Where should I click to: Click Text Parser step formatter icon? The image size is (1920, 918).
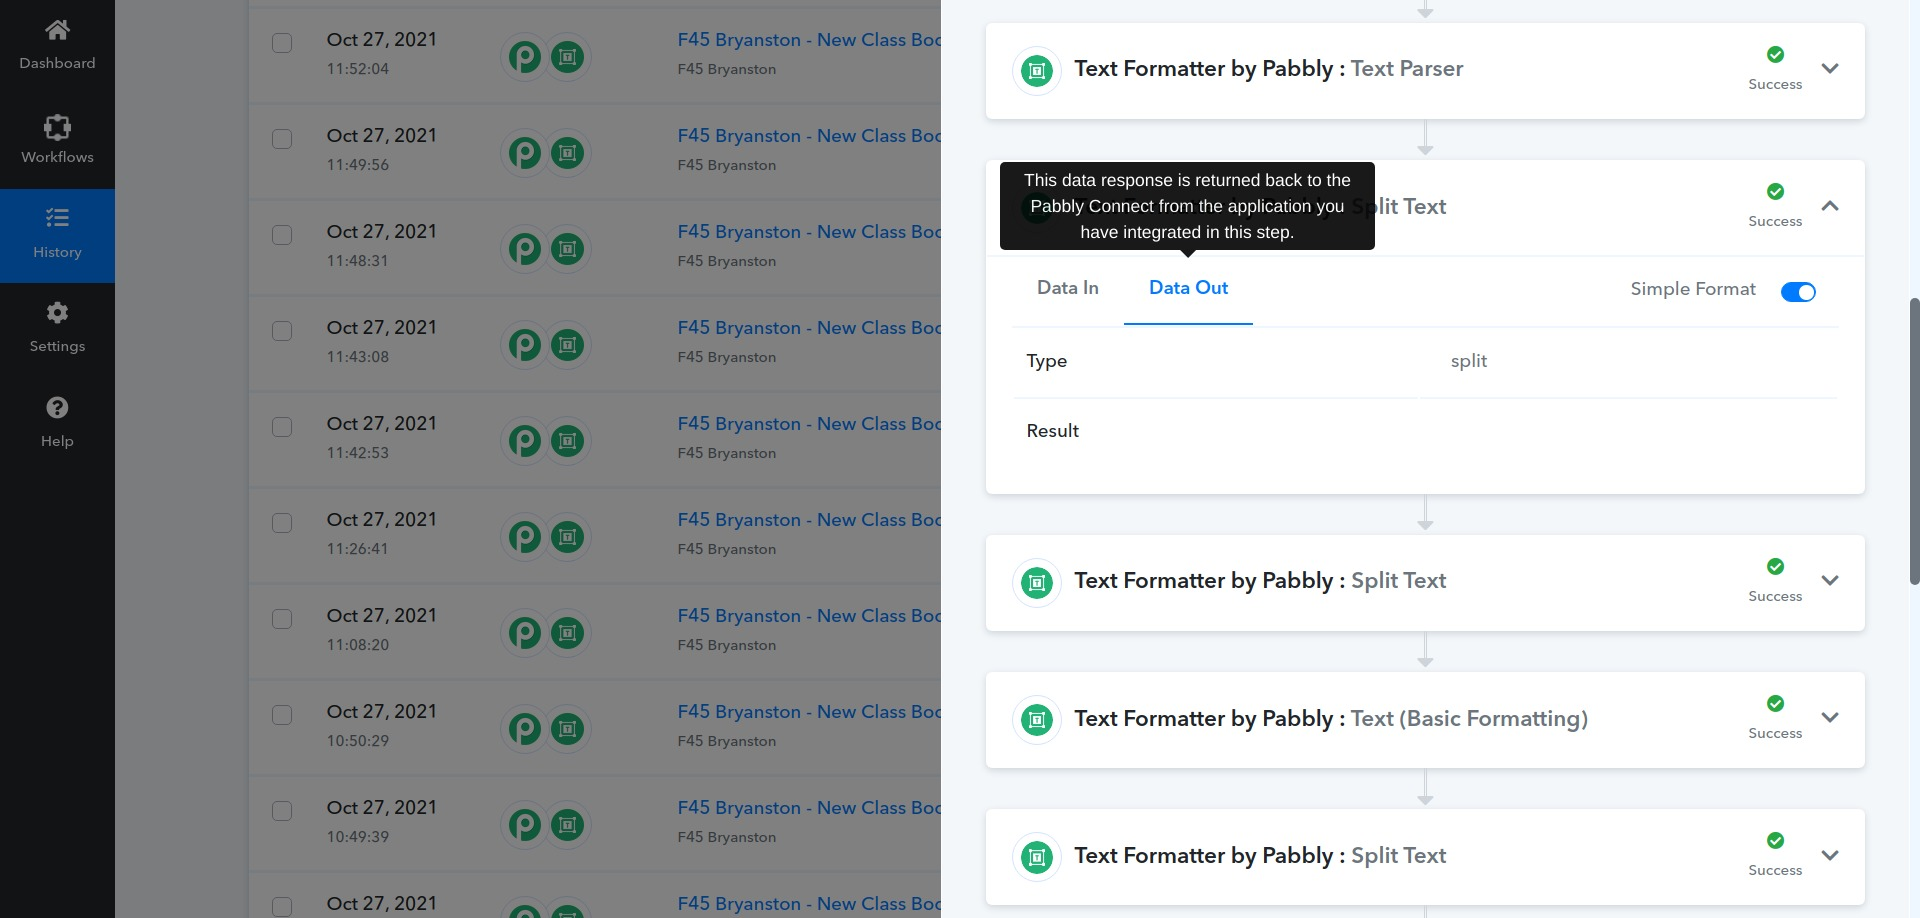(x=1037, y=71)
